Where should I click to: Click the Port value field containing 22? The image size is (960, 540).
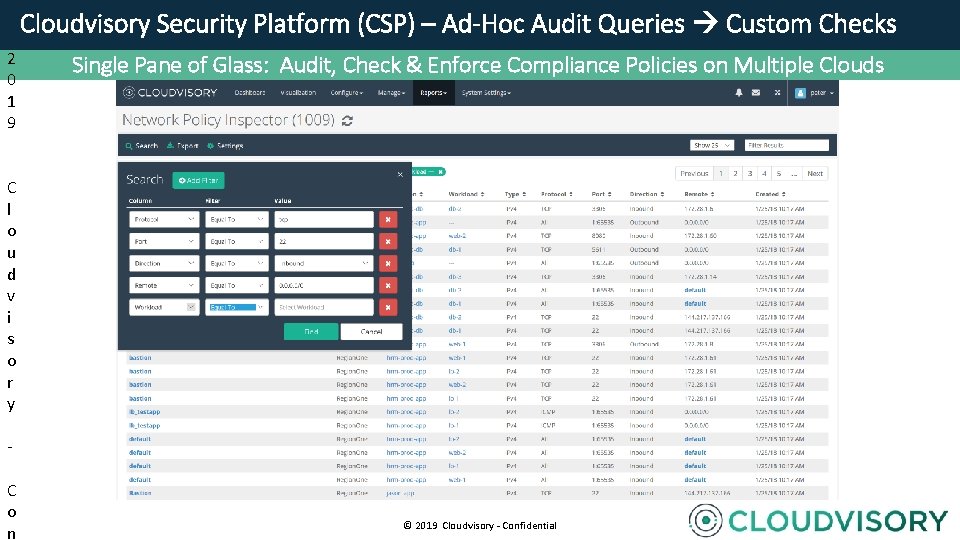324,241
